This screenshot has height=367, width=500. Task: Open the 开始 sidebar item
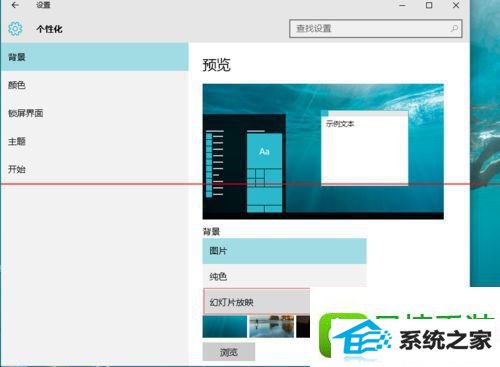(x=95, y=169)
